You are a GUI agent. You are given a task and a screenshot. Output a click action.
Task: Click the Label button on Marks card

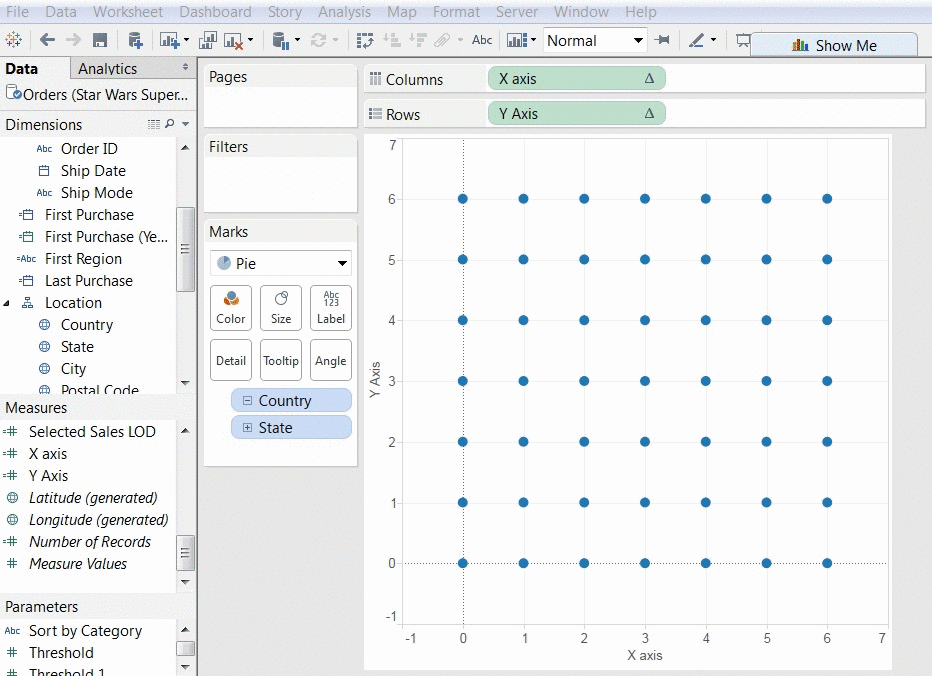coord(330,308)
